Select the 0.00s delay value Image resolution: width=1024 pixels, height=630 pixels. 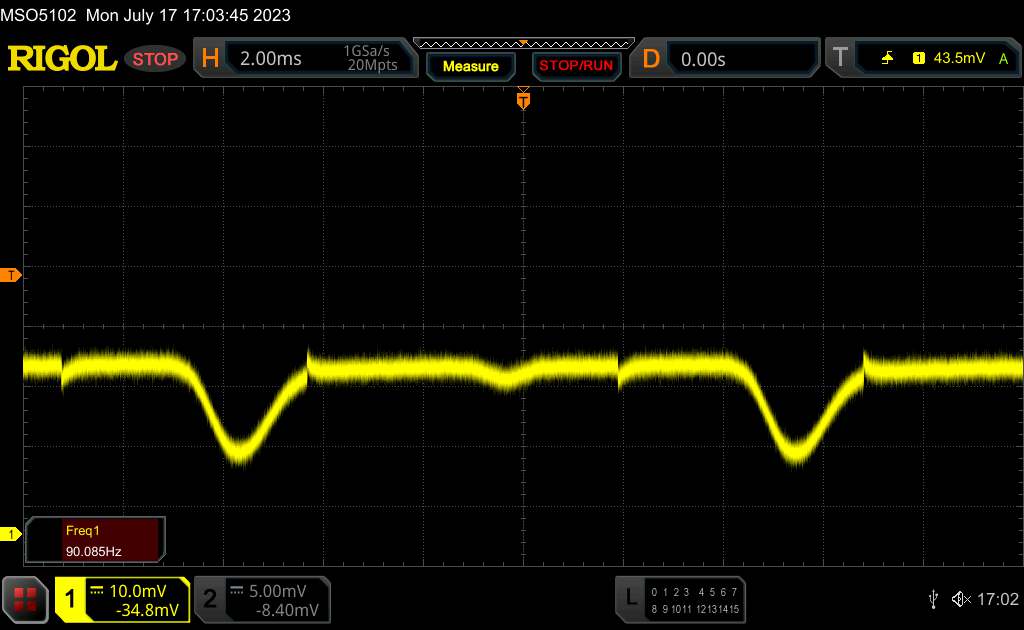point(703,59)
